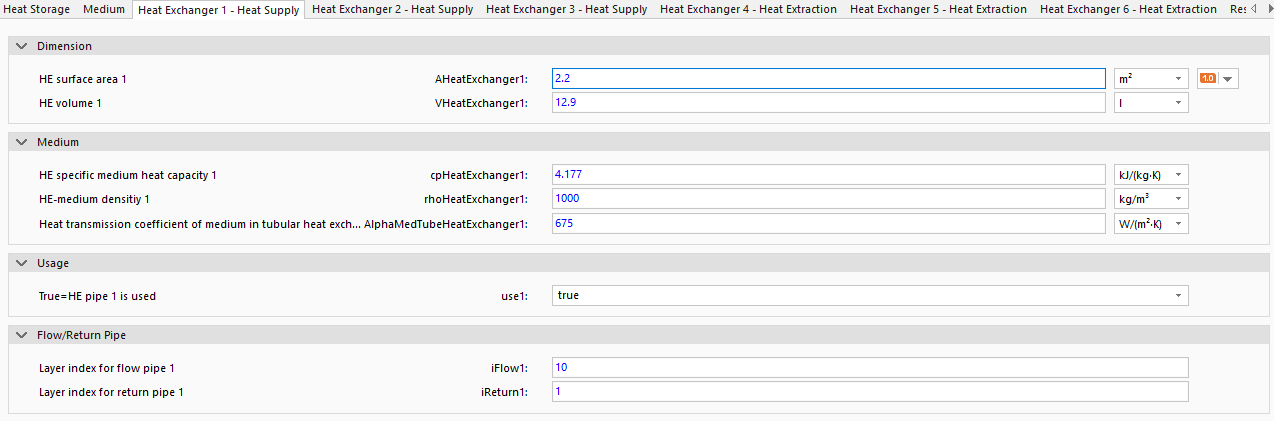Viewport: 1274px width, 421px height.
Task: Click 'Layer index for return pipe 1' label
Action: (x=111, y=392)
